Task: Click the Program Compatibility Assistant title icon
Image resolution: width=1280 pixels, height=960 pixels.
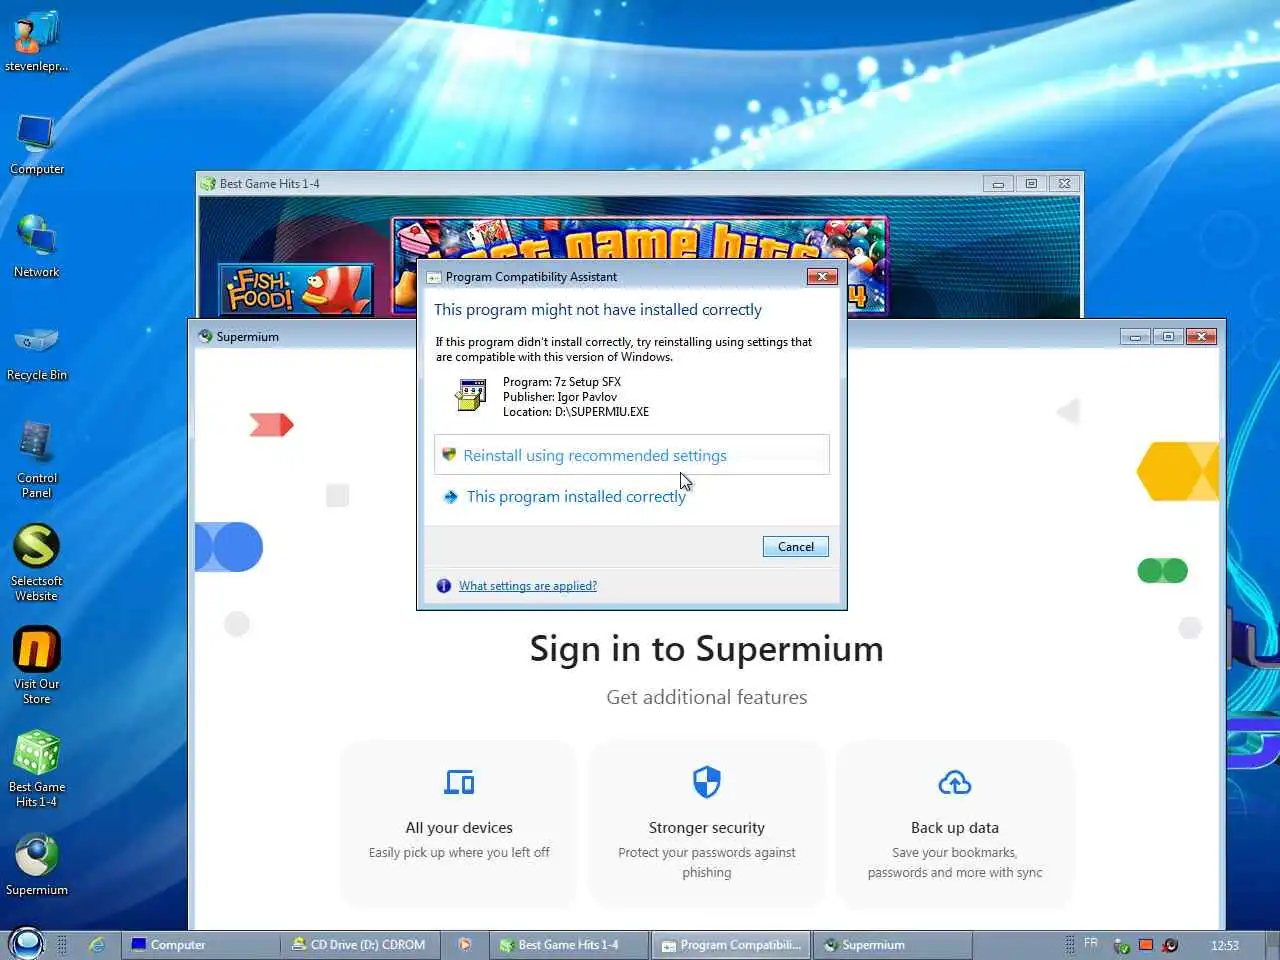Action: tap(434, 277)
